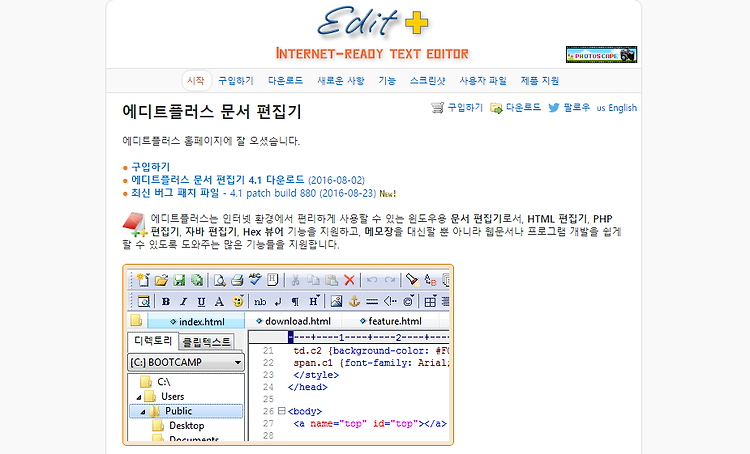750x454 pixels.
Task: Collapse the Public folder tree arrow
Action: click(x=143, y=411)
